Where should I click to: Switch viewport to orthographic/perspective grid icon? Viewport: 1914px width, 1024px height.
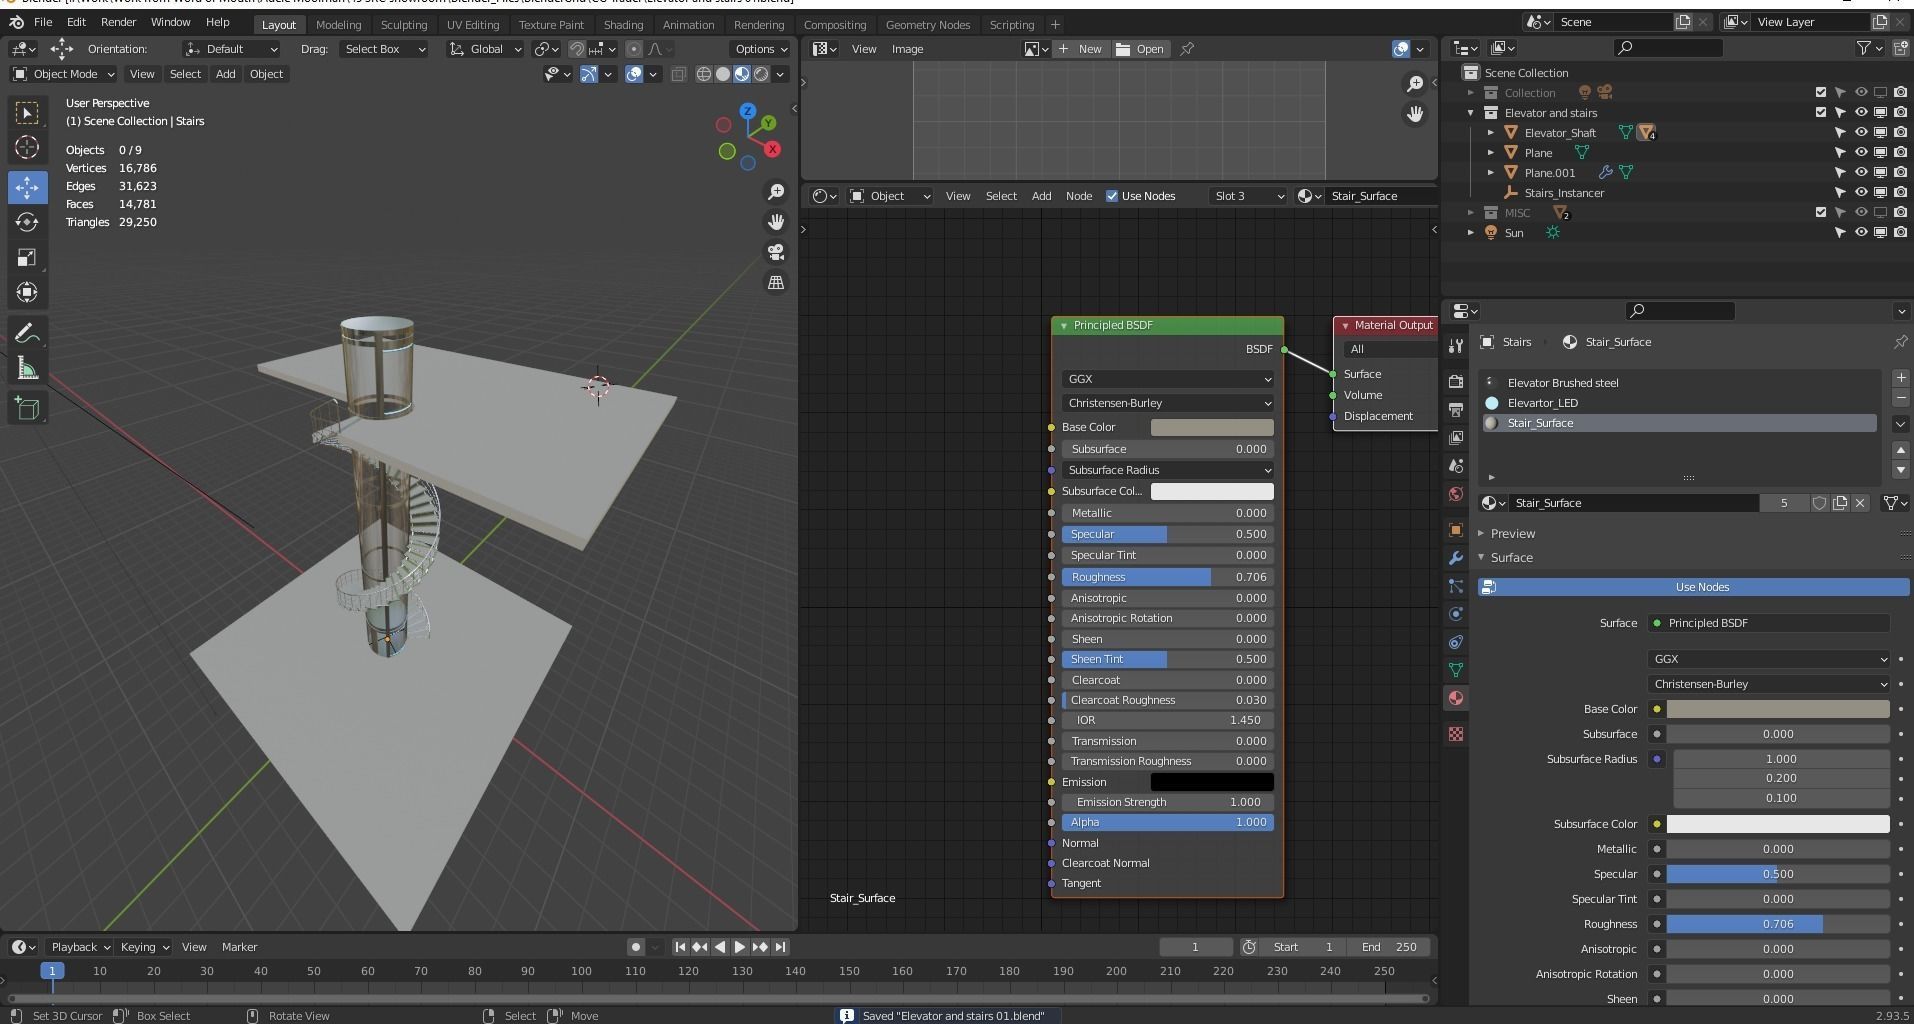(776, 283)
